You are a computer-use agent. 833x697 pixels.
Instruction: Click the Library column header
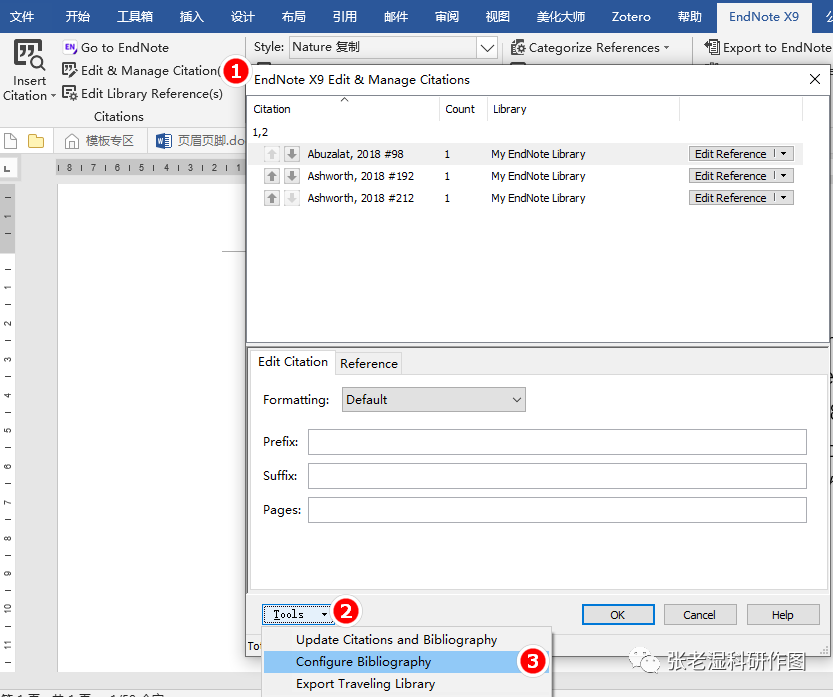coord(583,109)
